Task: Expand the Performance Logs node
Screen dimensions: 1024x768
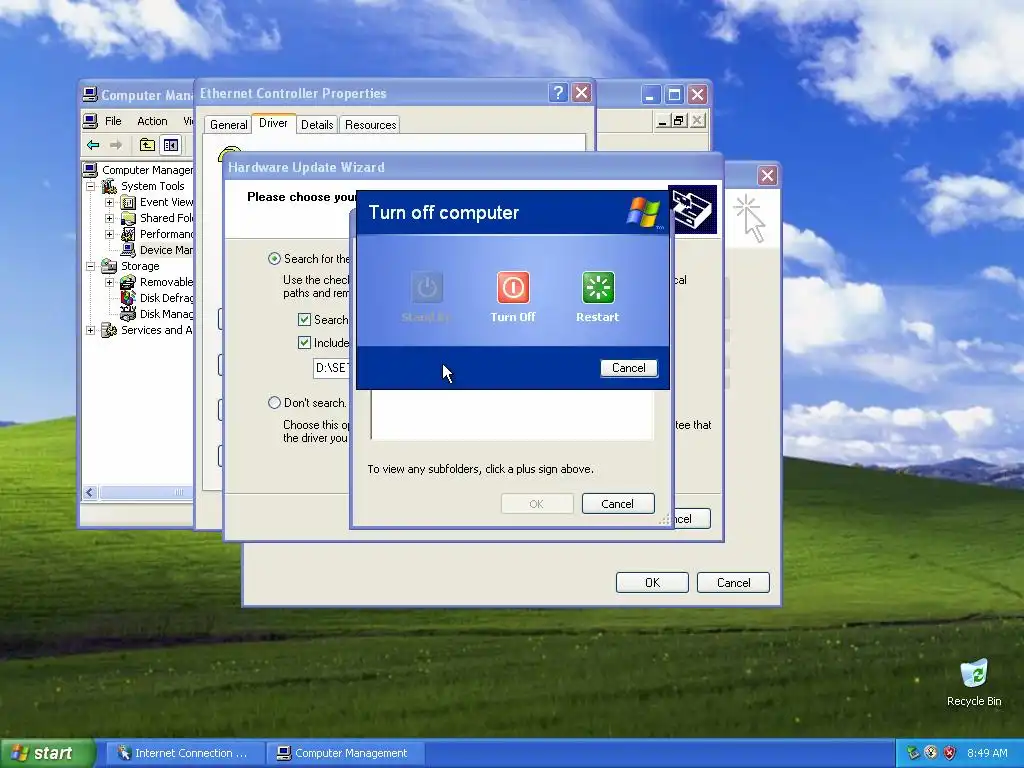Action: pyautogui.click(x=110, y=234)
